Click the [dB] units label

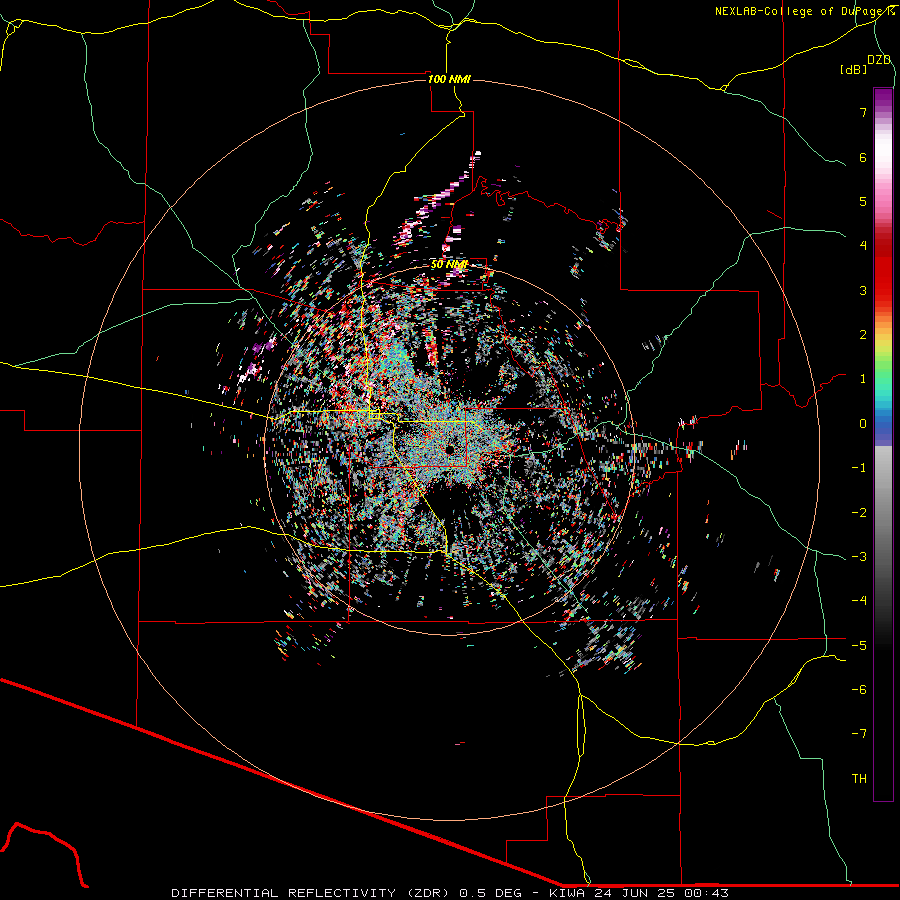click(854, 69)
